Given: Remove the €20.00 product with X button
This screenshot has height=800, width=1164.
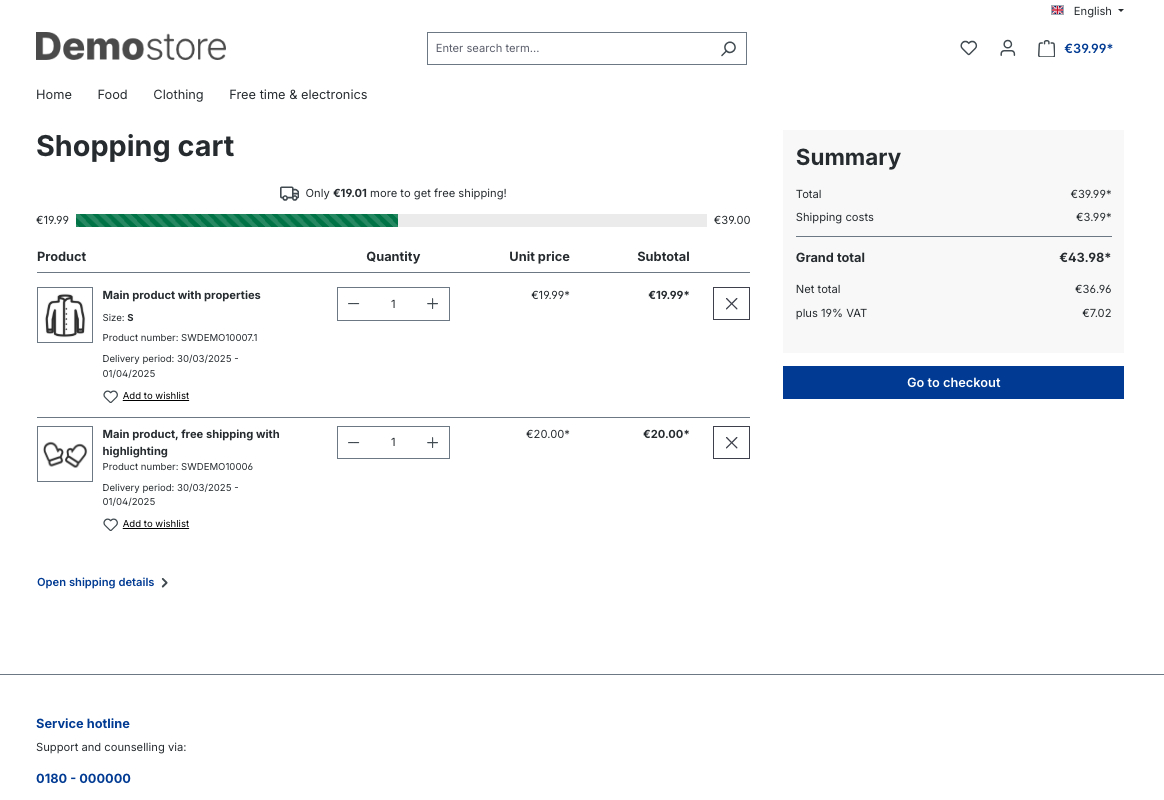Looking at the screenshot, I should pyautogui.click(x=731, y=443).
